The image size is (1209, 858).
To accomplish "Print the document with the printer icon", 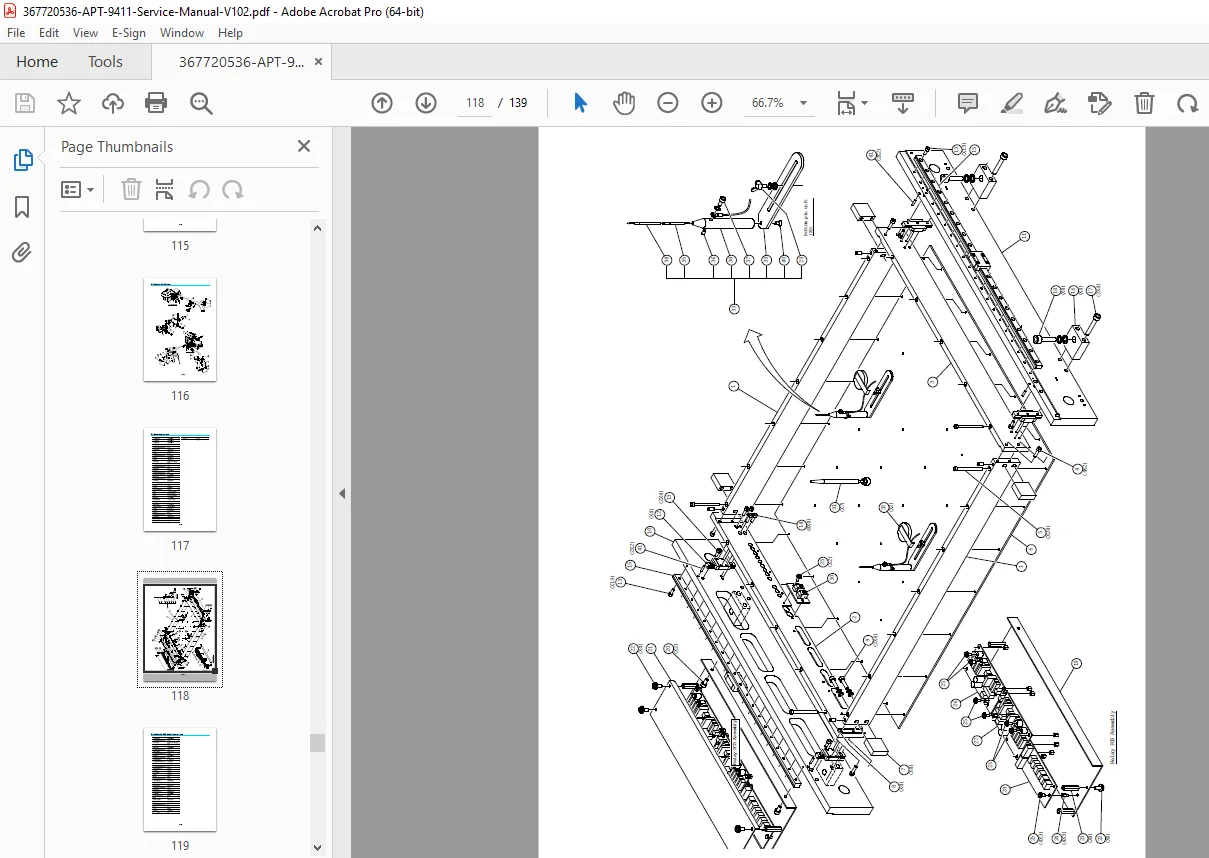I will [x=156, y=103].
